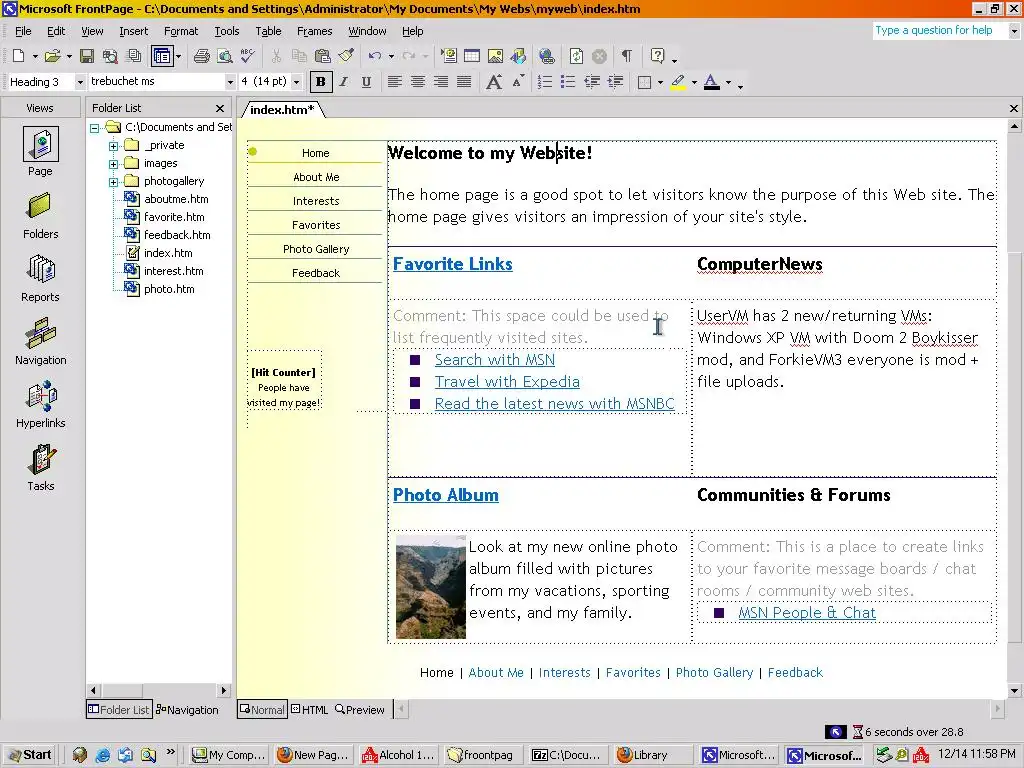The height and width of the screenshot is (768, 1024).
Task: Expand the images folder
Action: tap(114, 164)
